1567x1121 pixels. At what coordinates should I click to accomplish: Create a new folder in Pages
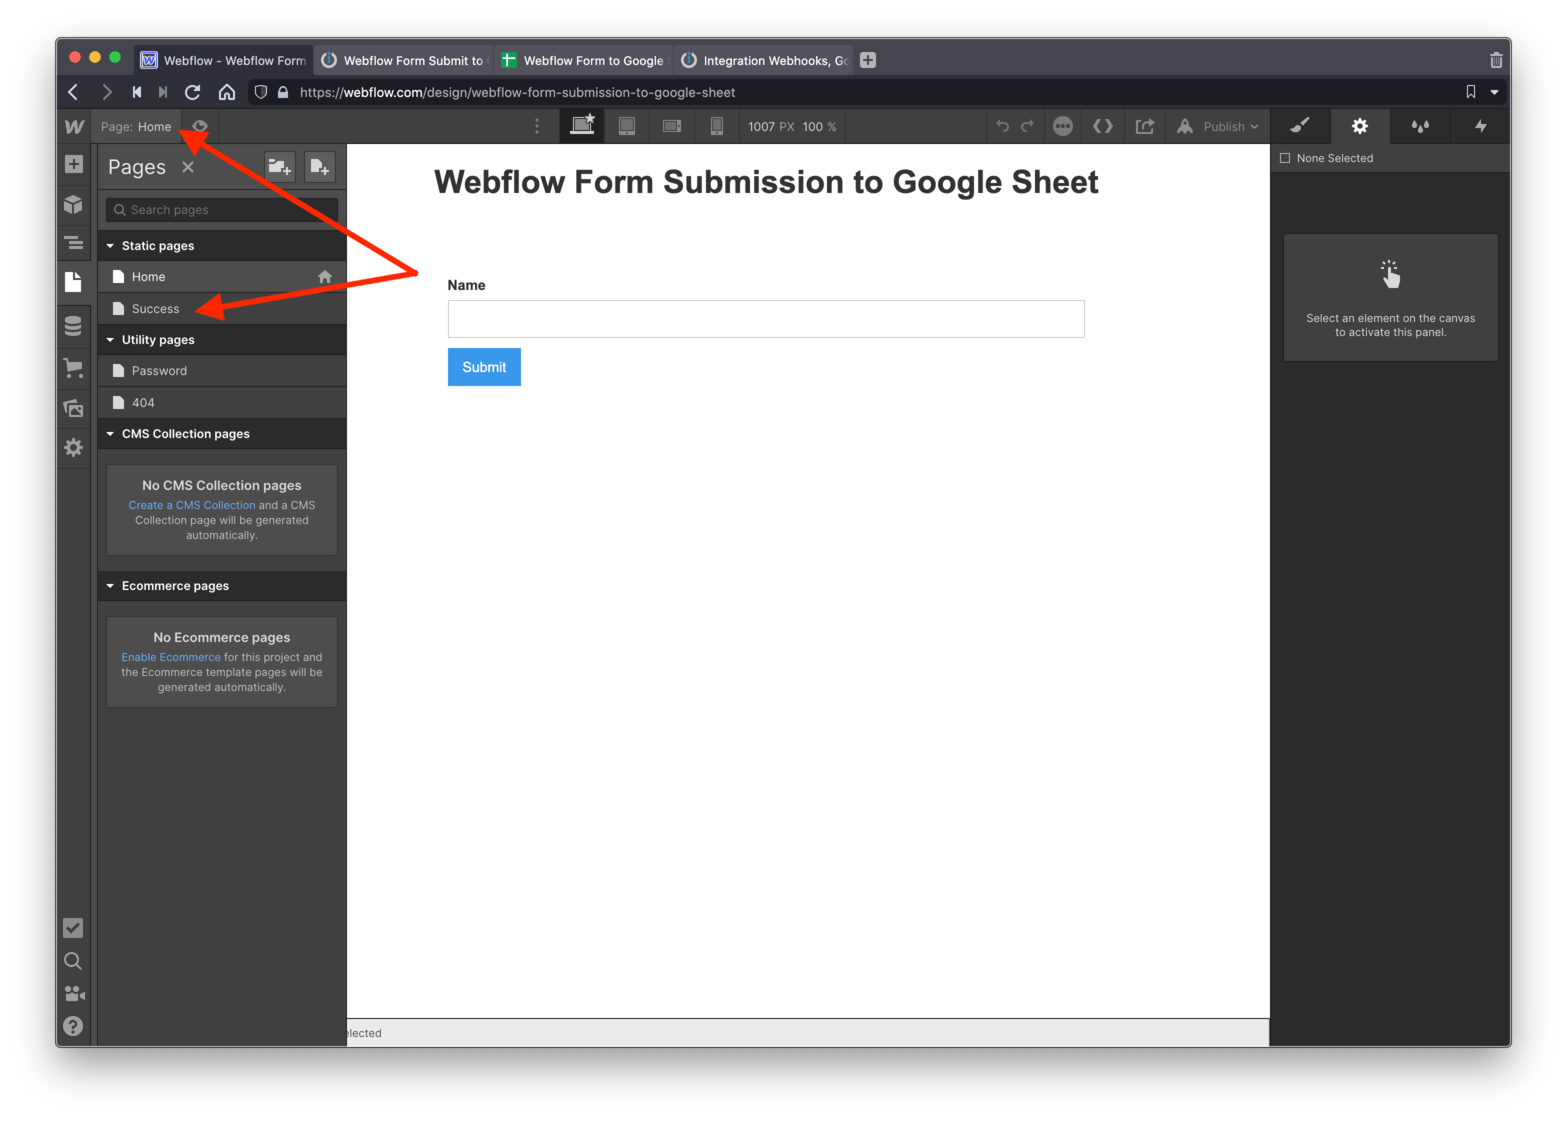point(279,167)
